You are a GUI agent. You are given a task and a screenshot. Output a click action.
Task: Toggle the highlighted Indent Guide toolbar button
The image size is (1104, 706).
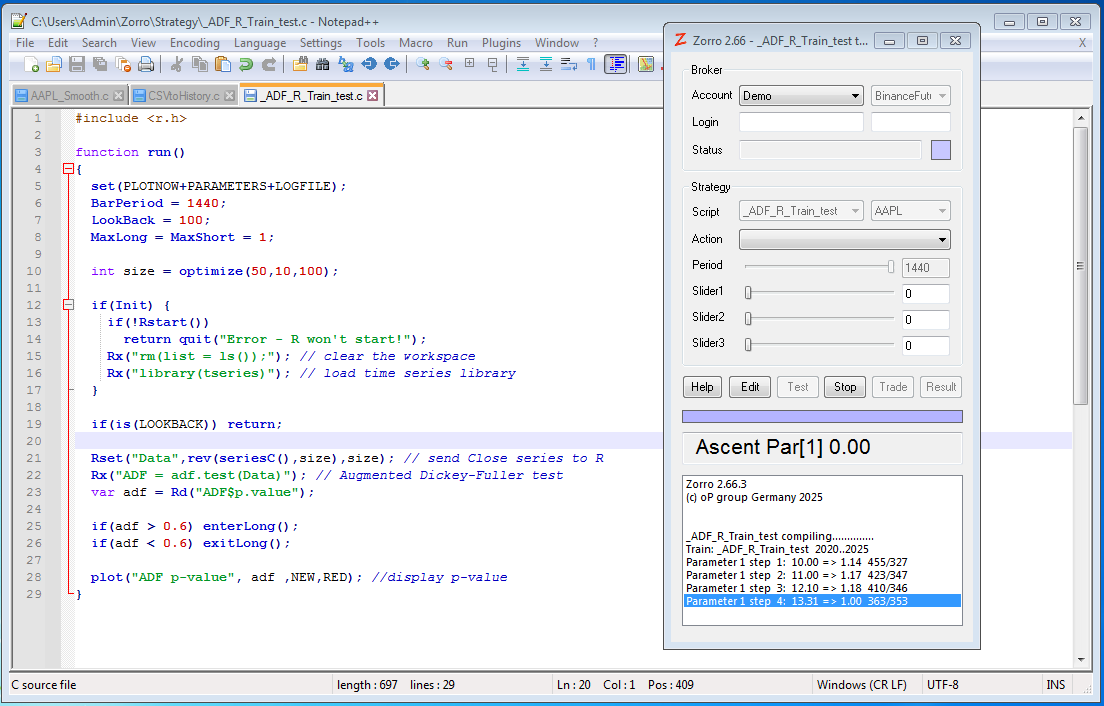616,64
